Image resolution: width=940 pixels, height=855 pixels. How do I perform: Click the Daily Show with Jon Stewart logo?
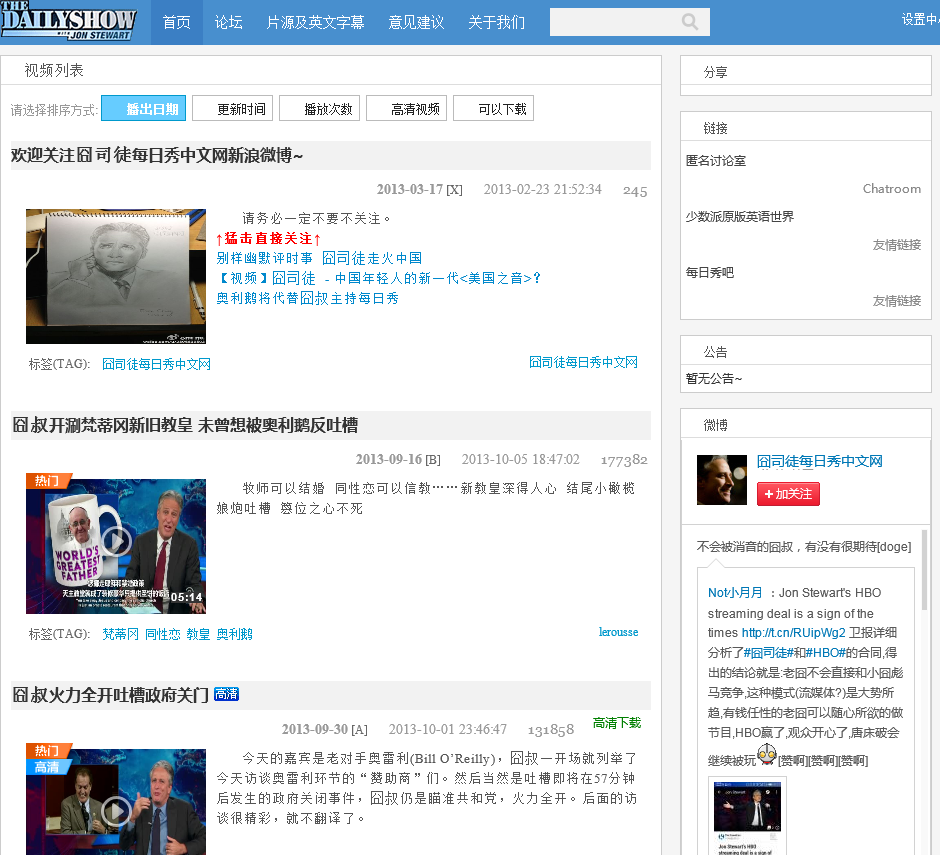point(68,21)
